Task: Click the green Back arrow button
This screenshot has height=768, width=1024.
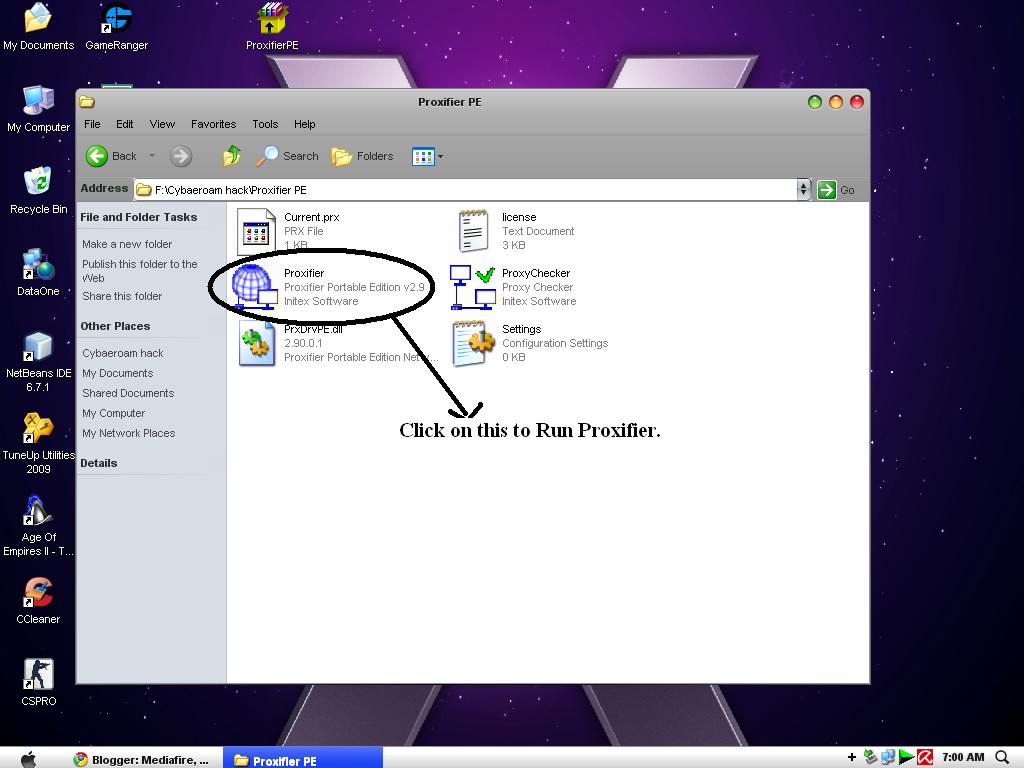Action: point(97,156)
